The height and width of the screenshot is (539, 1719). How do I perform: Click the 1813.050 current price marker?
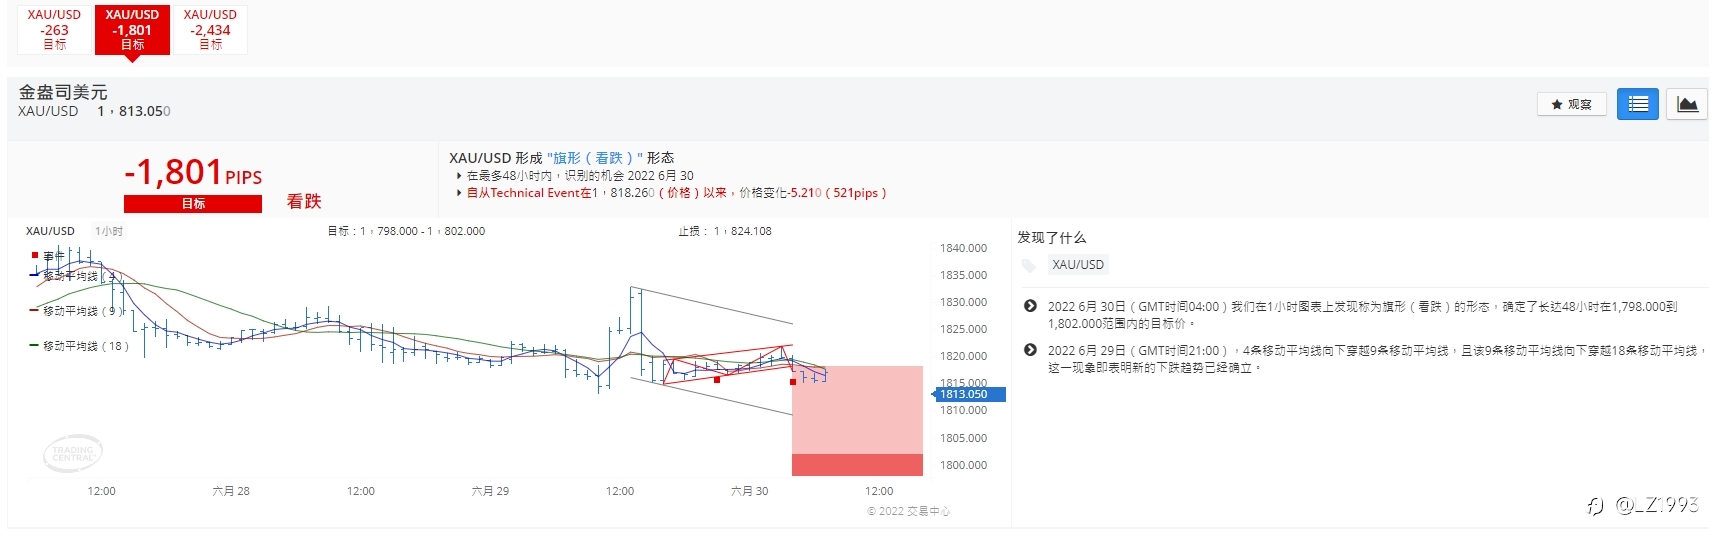[x=970, y=394]
